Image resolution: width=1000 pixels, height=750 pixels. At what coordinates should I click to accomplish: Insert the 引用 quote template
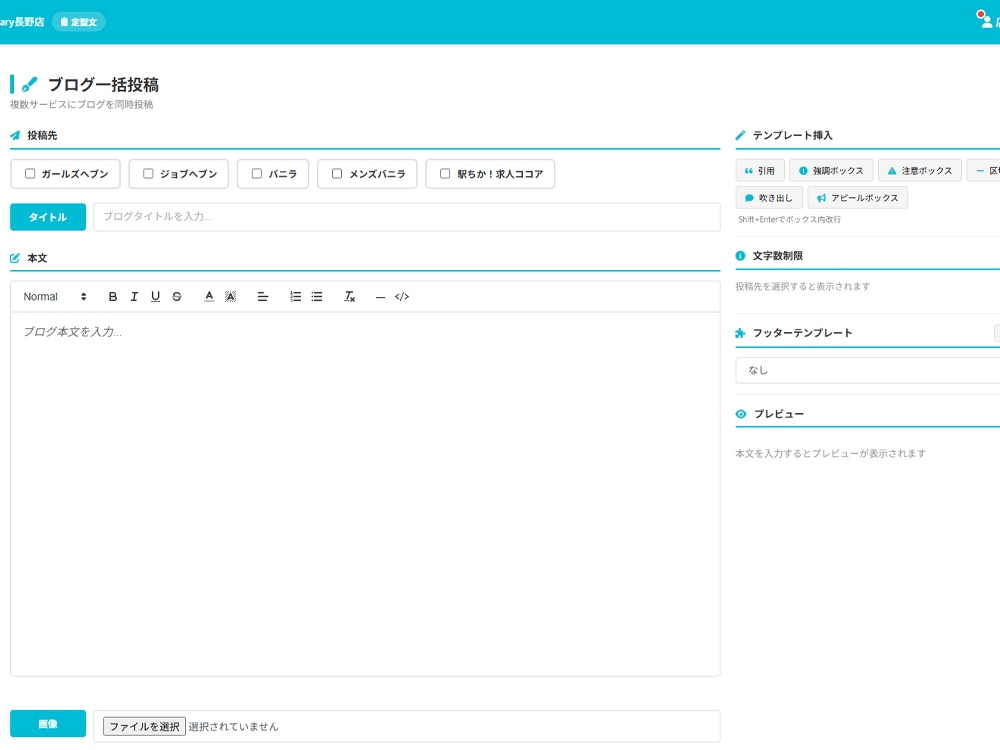pos(760,171)
